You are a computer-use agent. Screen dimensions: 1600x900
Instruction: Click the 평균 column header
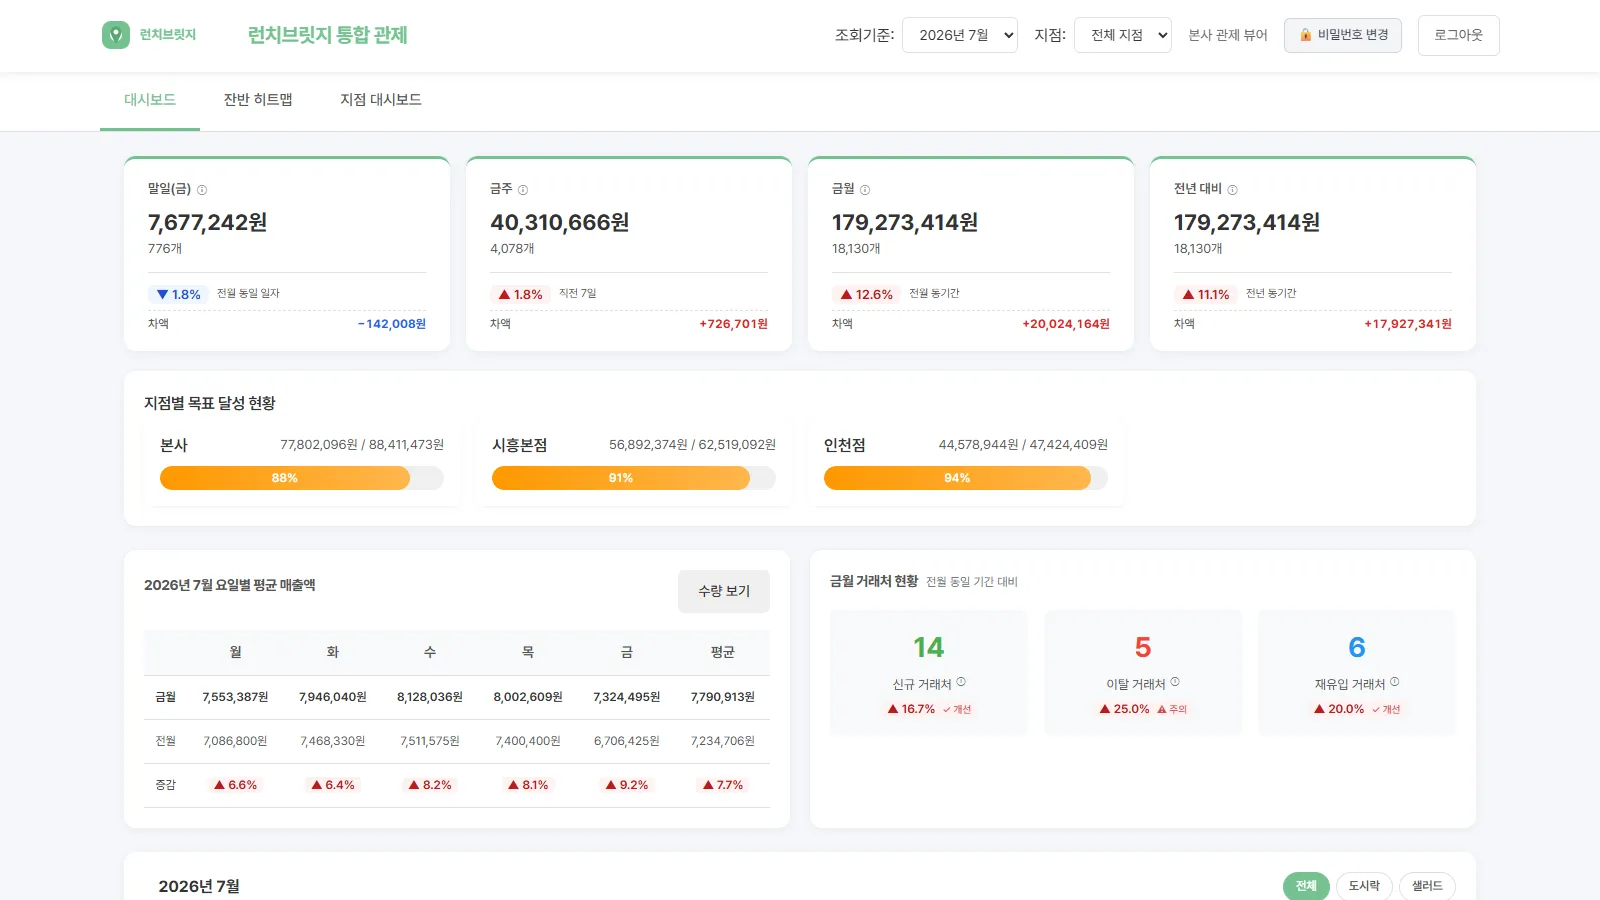click(723, 652)
